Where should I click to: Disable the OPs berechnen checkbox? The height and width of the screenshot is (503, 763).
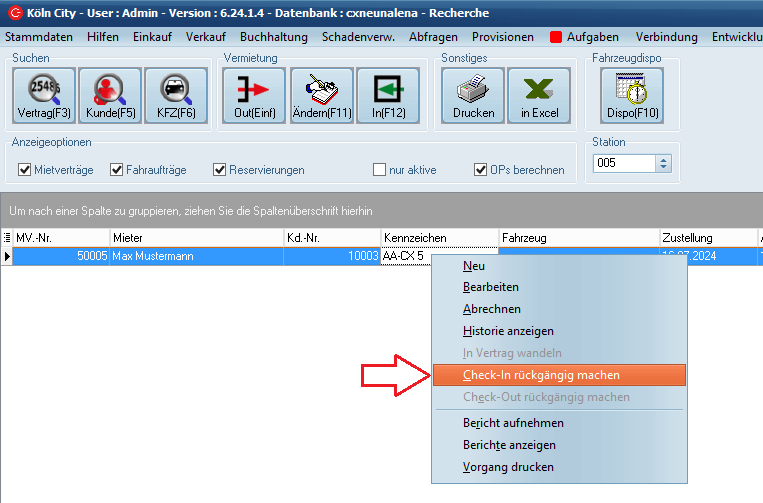tap(480, 170)
